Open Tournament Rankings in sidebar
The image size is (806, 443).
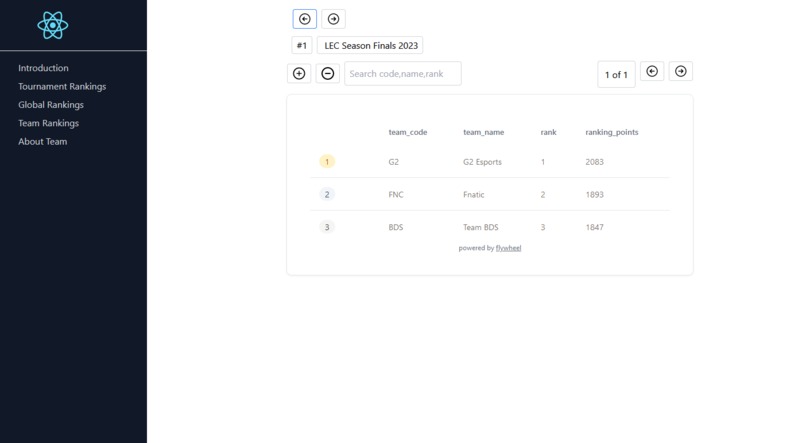click(x=62, y=86)
